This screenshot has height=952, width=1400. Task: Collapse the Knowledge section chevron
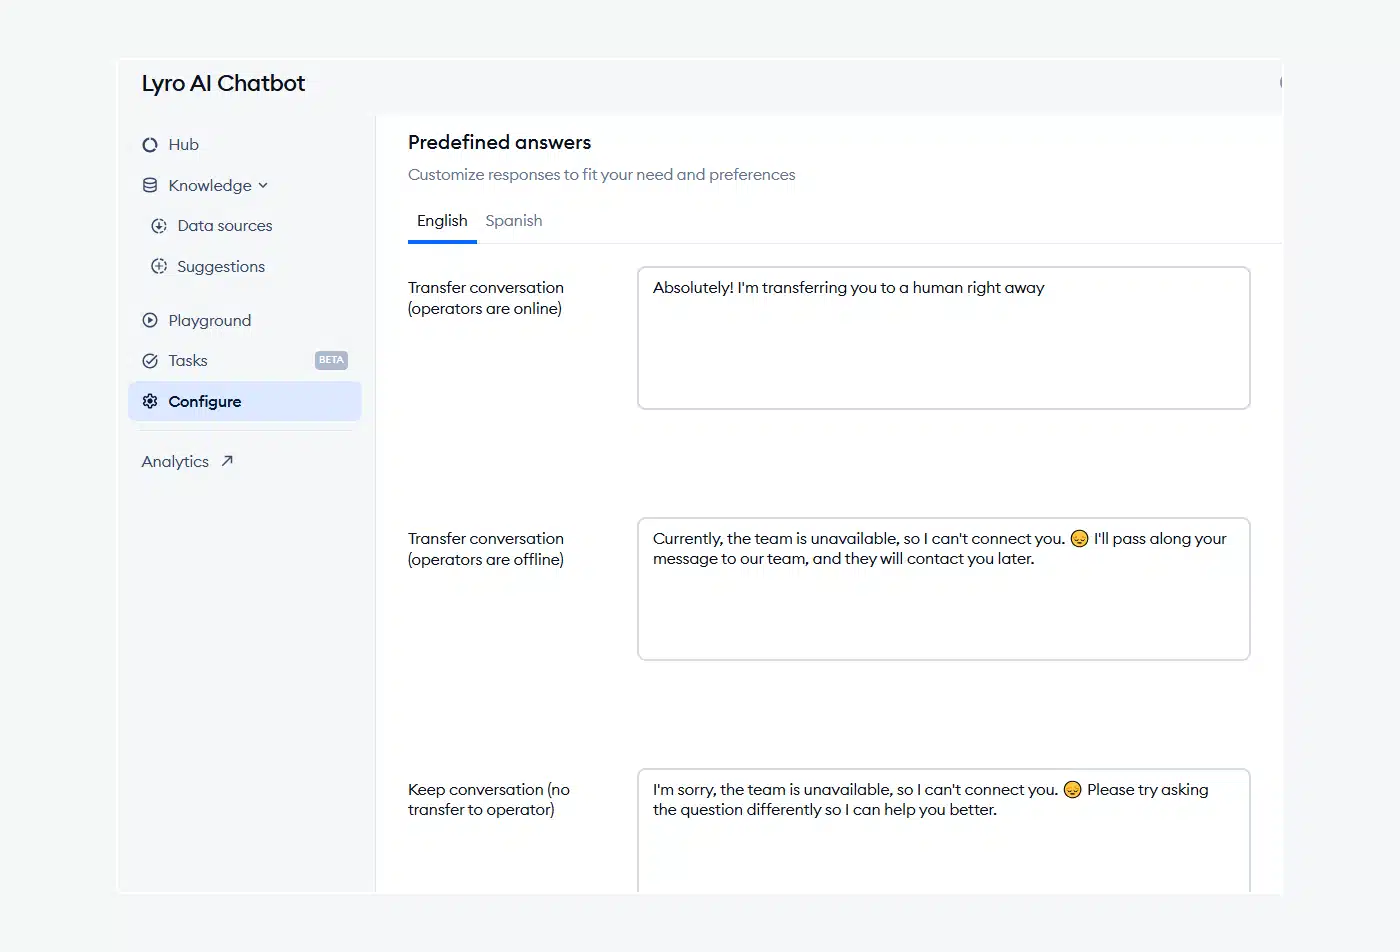pyautogui.click(x=263, y=186)
